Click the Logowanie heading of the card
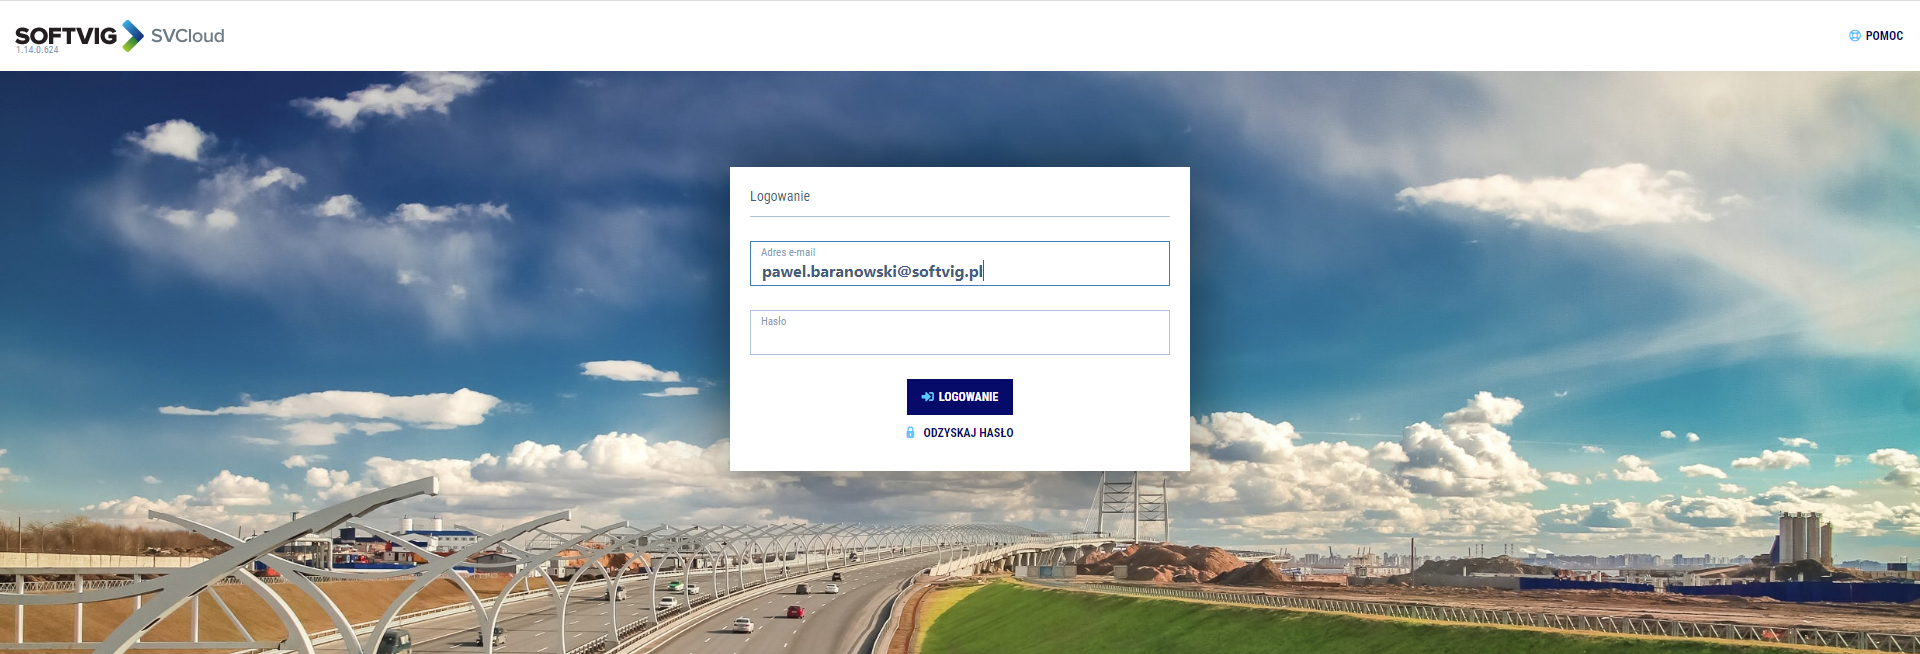Image resolution: width=1920 pixels, height=654 pixels. pos(780,196)
